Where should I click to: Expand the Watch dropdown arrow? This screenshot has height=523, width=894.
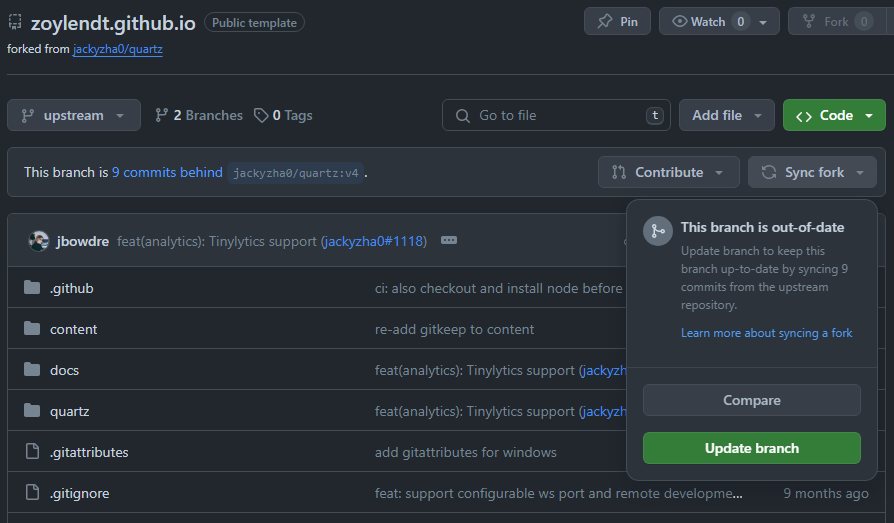763,22
